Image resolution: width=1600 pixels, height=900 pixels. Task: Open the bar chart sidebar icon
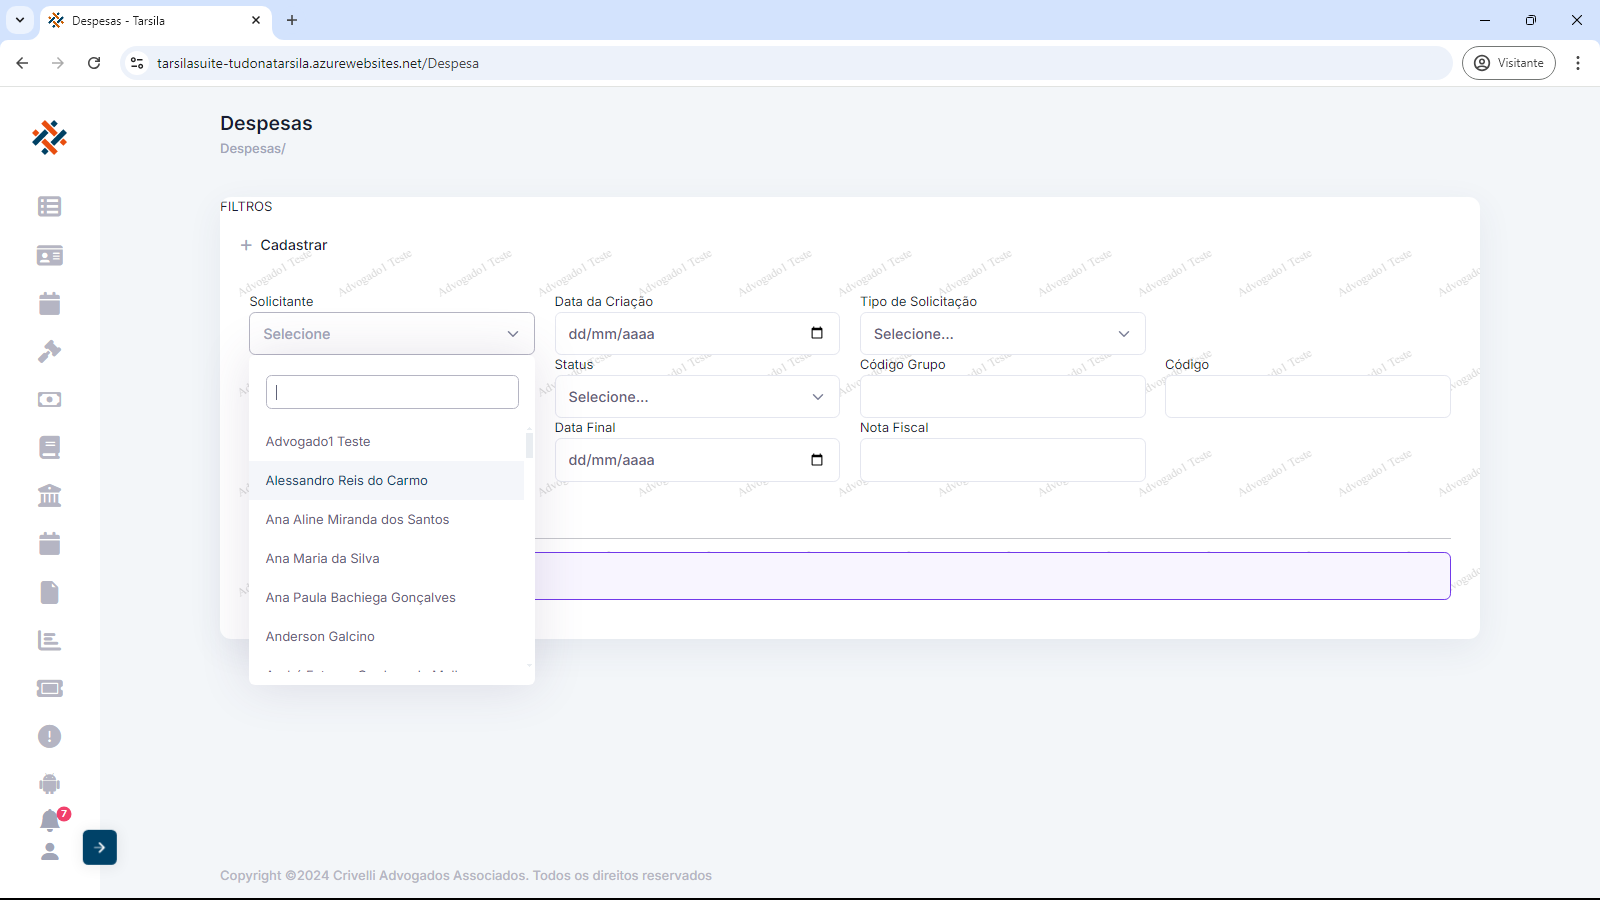click(49, 640)
